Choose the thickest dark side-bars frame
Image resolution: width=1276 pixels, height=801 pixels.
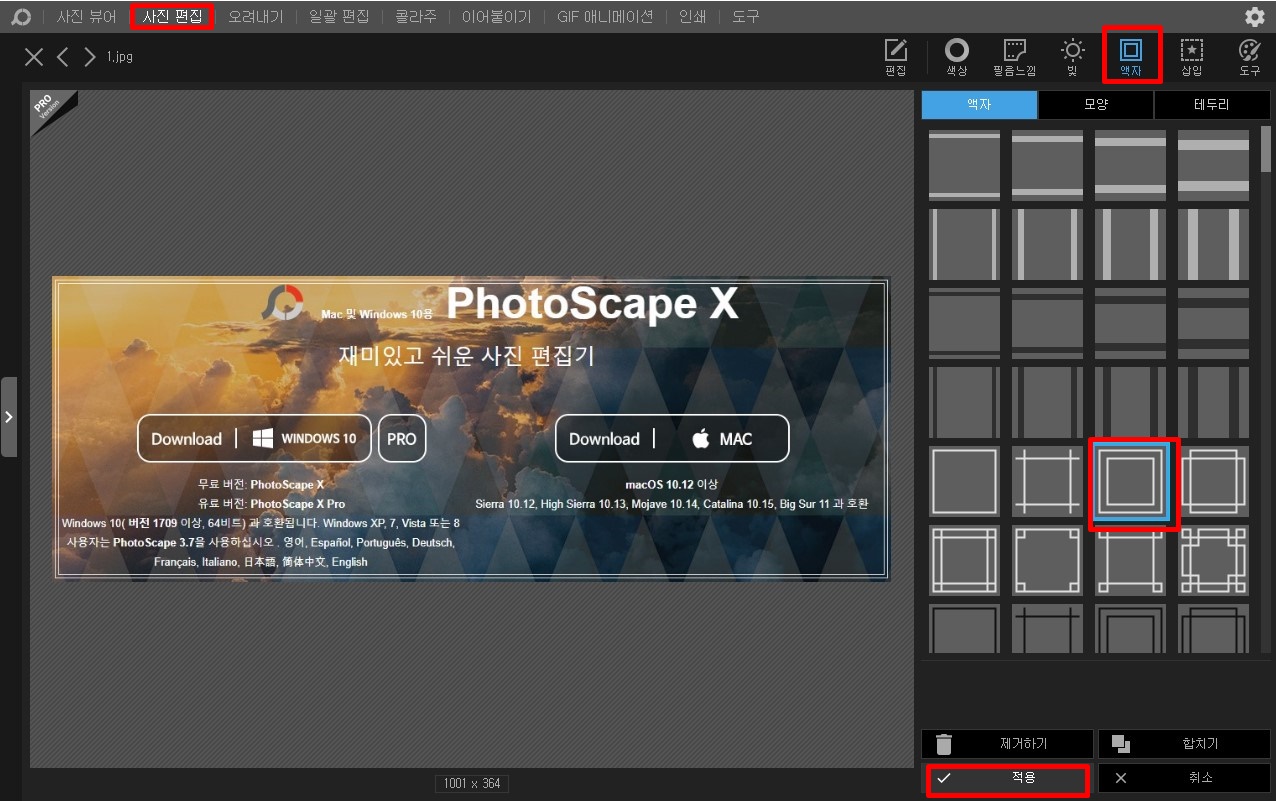pyautogui.click(x=1213, y=402)
